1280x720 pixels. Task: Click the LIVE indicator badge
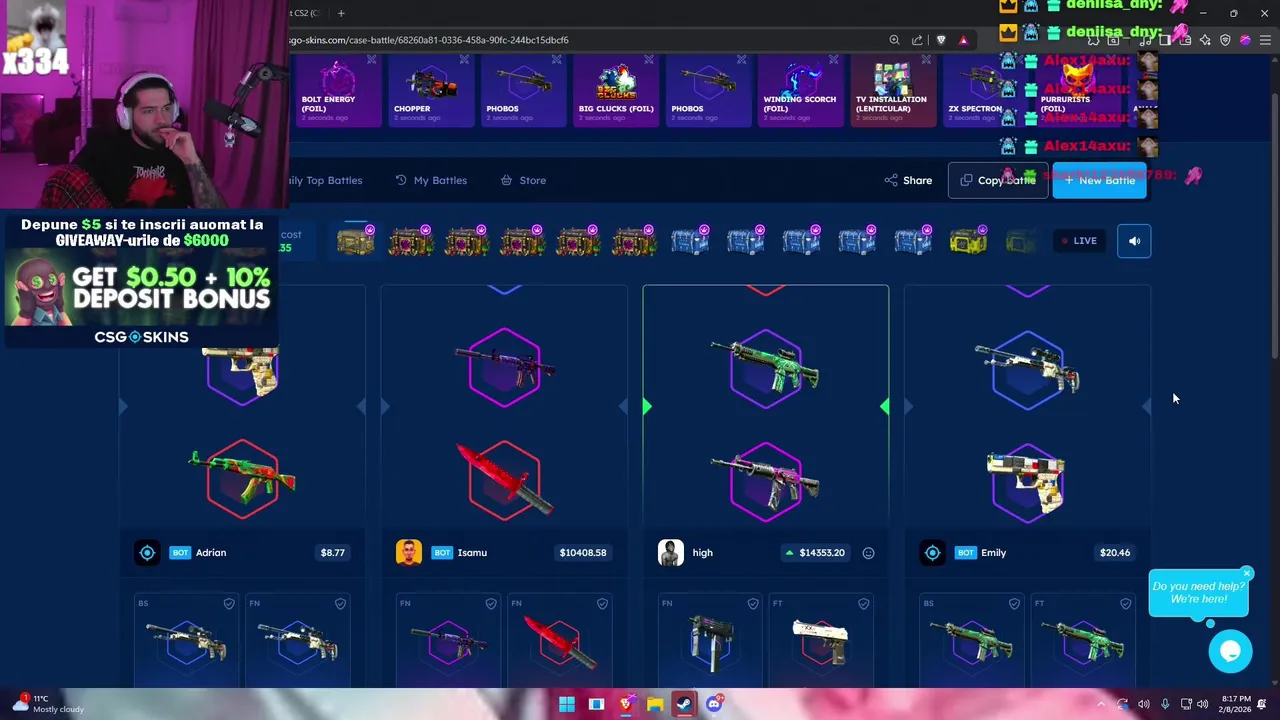tap(1079, 241)
